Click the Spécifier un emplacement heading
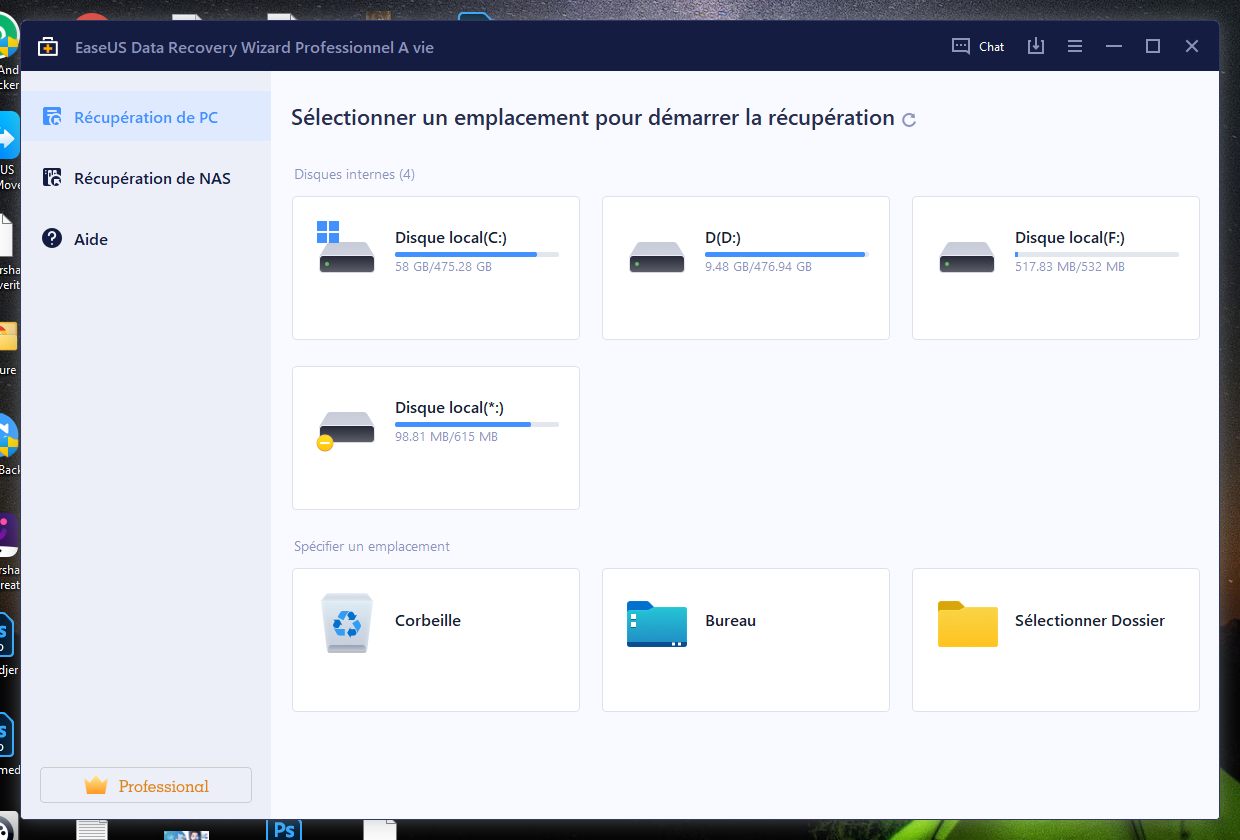This screenshot has height=840, width=1240. tap(372, 547)
